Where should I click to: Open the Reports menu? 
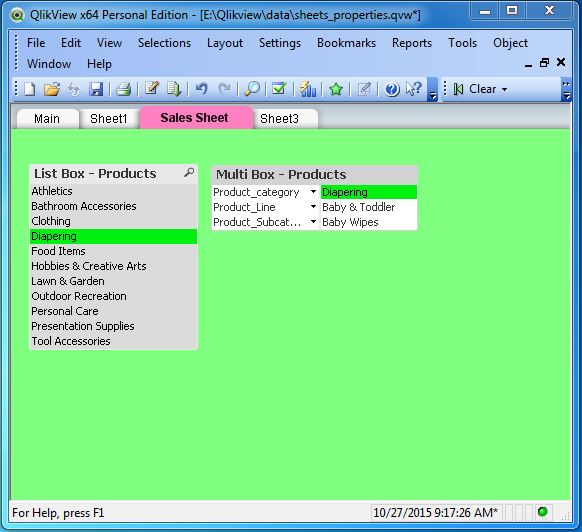pyautogui.click(x=412, y=43)
